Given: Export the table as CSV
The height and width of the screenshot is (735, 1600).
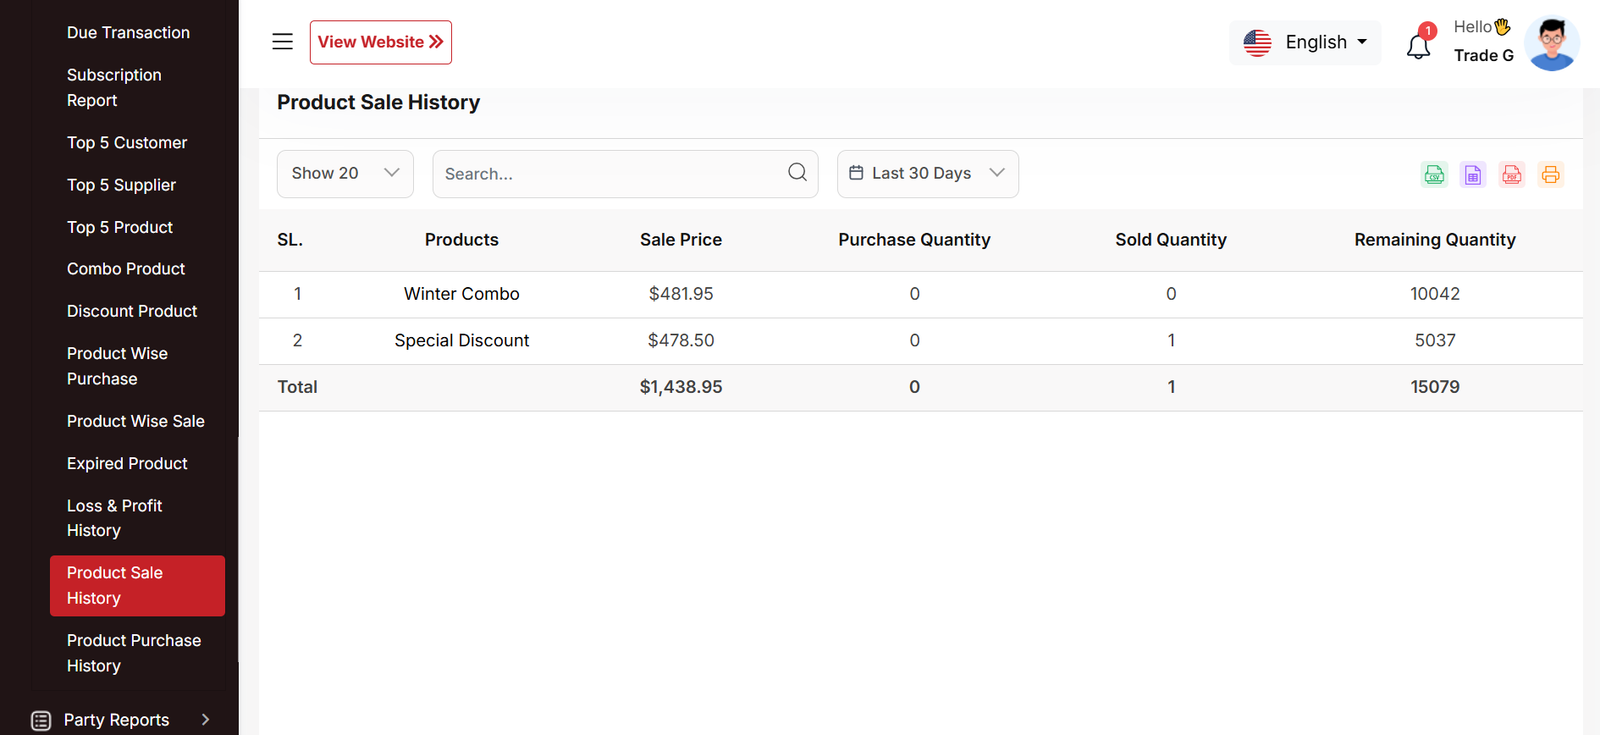Looking at the screenshot, I should [x=1434, y=175].
